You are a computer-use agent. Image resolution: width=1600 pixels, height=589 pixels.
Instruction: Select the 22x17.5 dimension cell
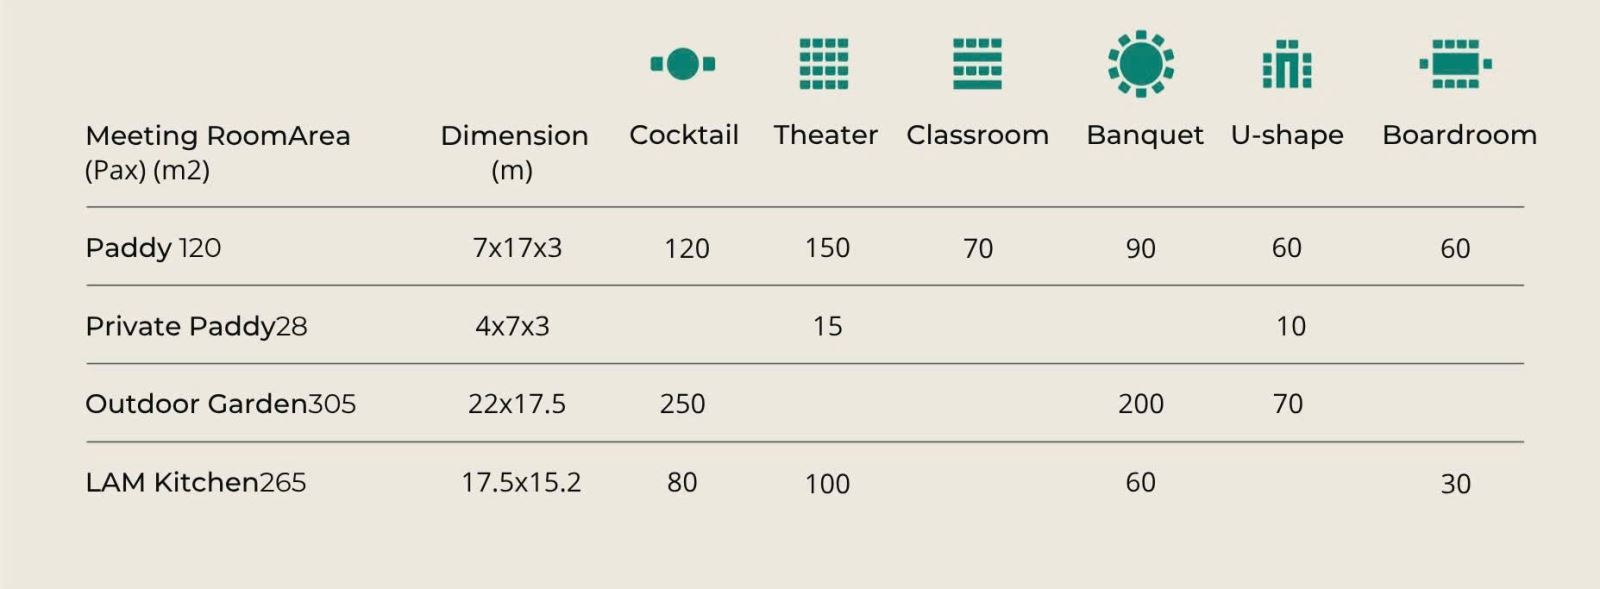click(517, 404)
